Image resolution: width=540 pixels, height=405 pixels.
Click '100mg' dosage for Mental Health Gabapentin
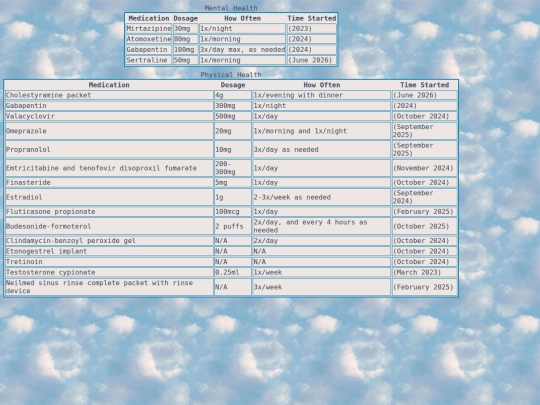coord(185,50)
